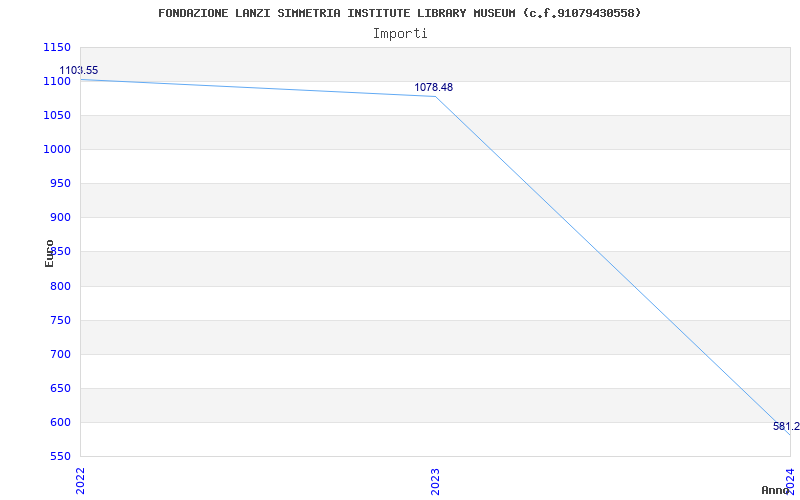800x500 pixels.
Task: Click the 600 y-axis value
Action: (x=60, y=422)
